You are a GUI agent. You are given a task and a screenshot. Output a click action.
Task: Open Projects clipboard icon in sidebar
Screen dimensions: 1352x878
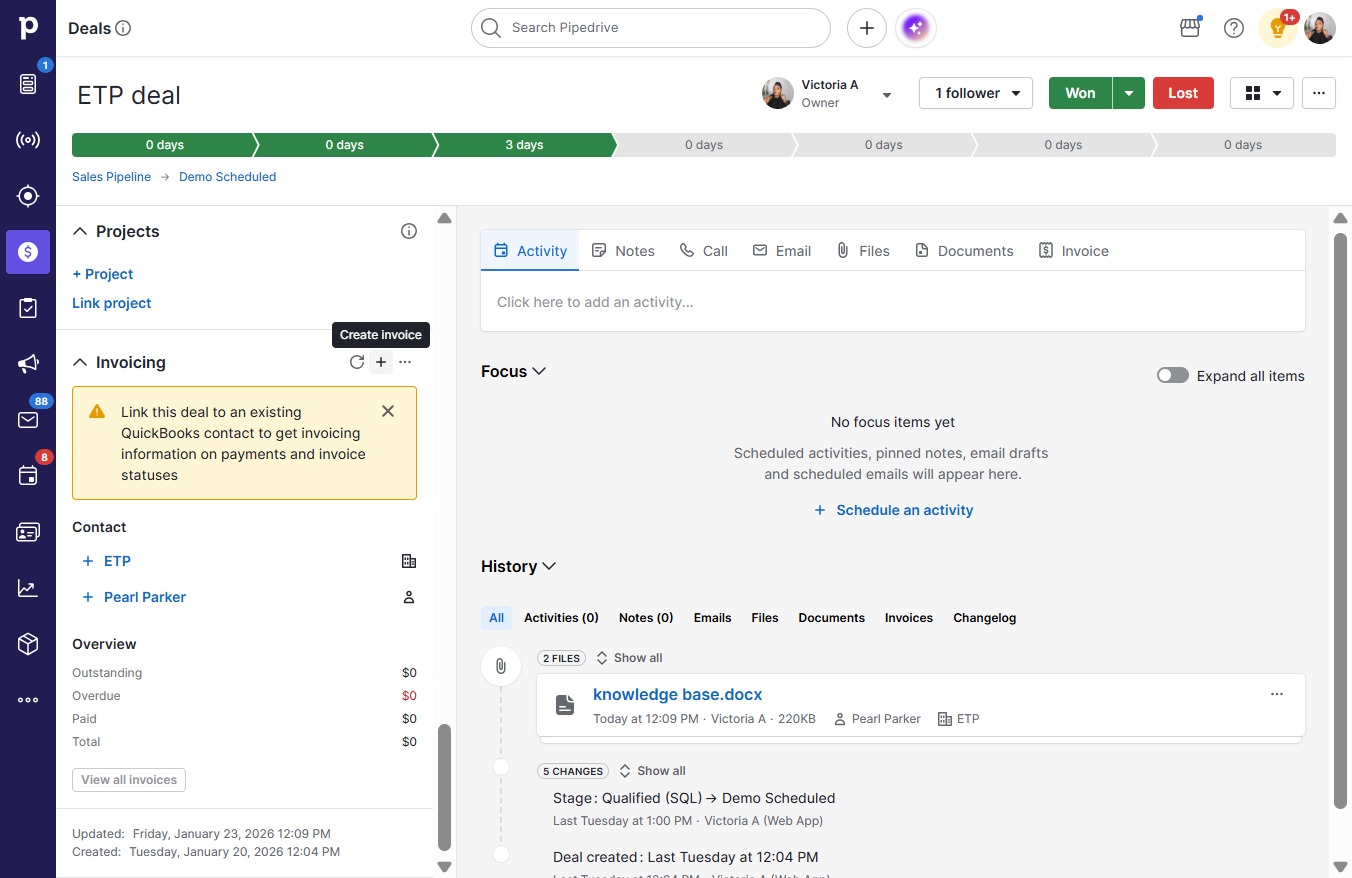tap(28, 308)
